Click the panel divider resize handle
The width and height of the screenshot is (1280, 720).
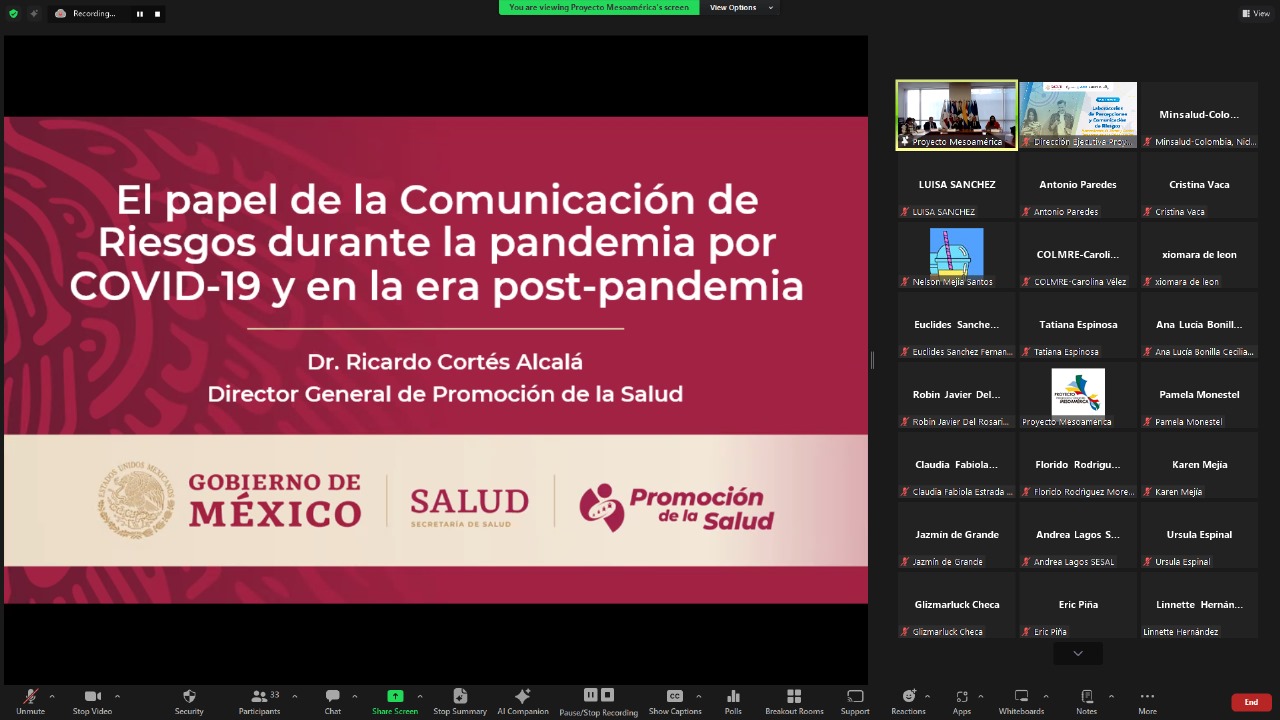coord(872,360)
